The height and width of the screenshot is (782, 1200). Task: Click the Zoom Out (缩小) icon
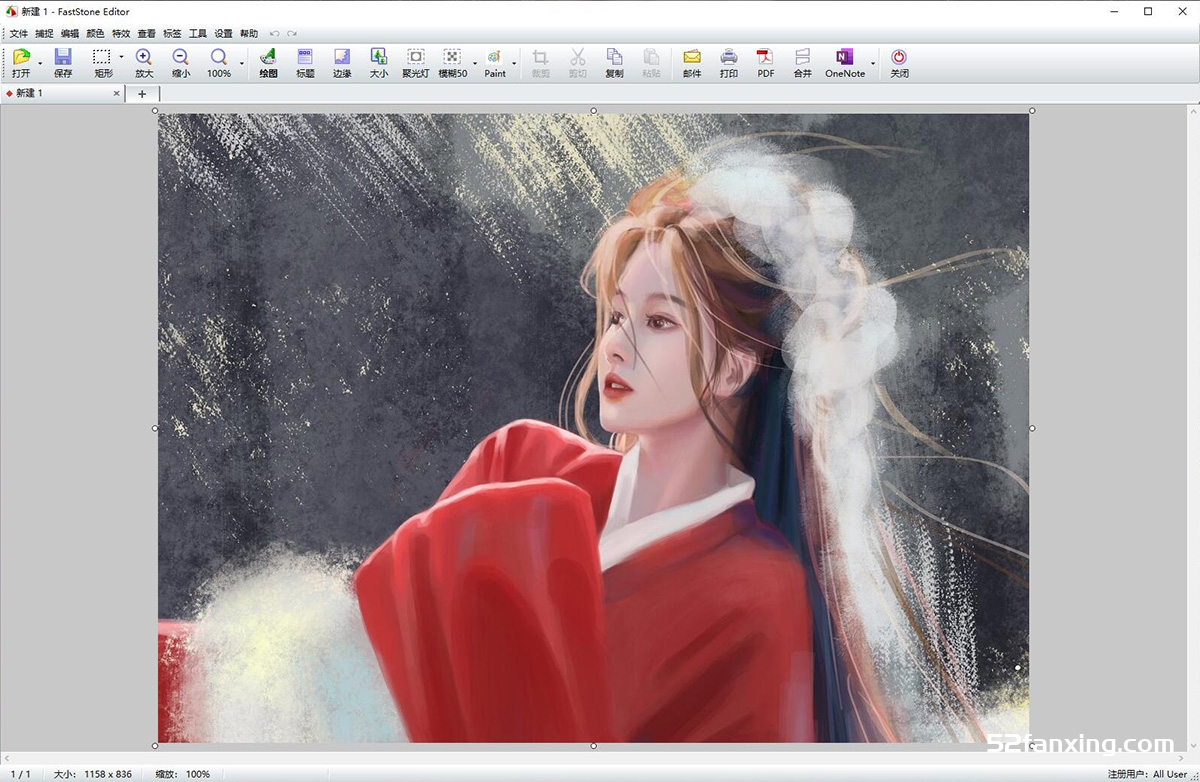[x=181, y=62]
